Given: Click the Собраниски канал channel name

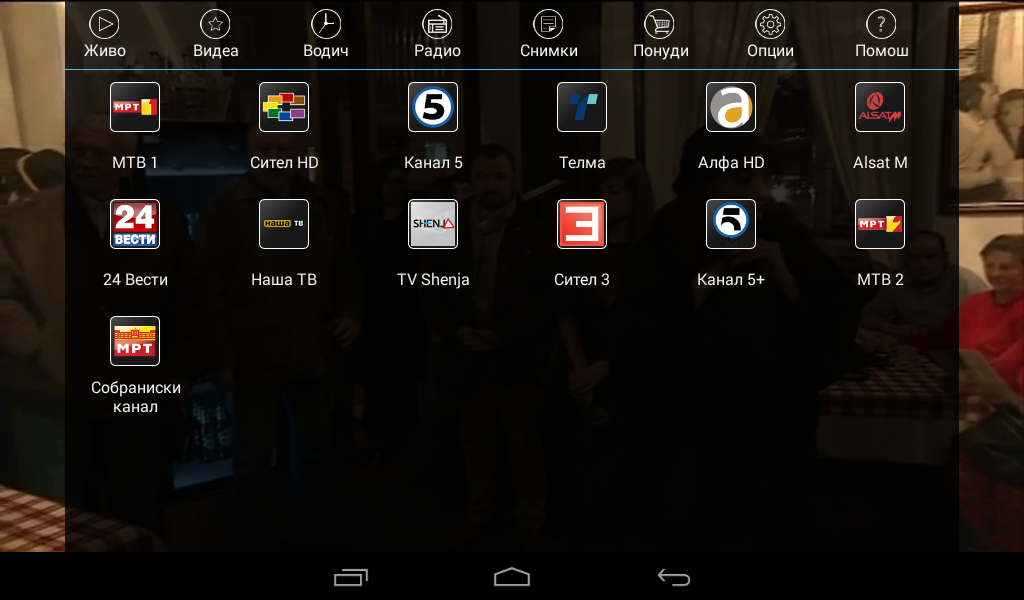Looking at the screenshot, I should click(135, 397).
